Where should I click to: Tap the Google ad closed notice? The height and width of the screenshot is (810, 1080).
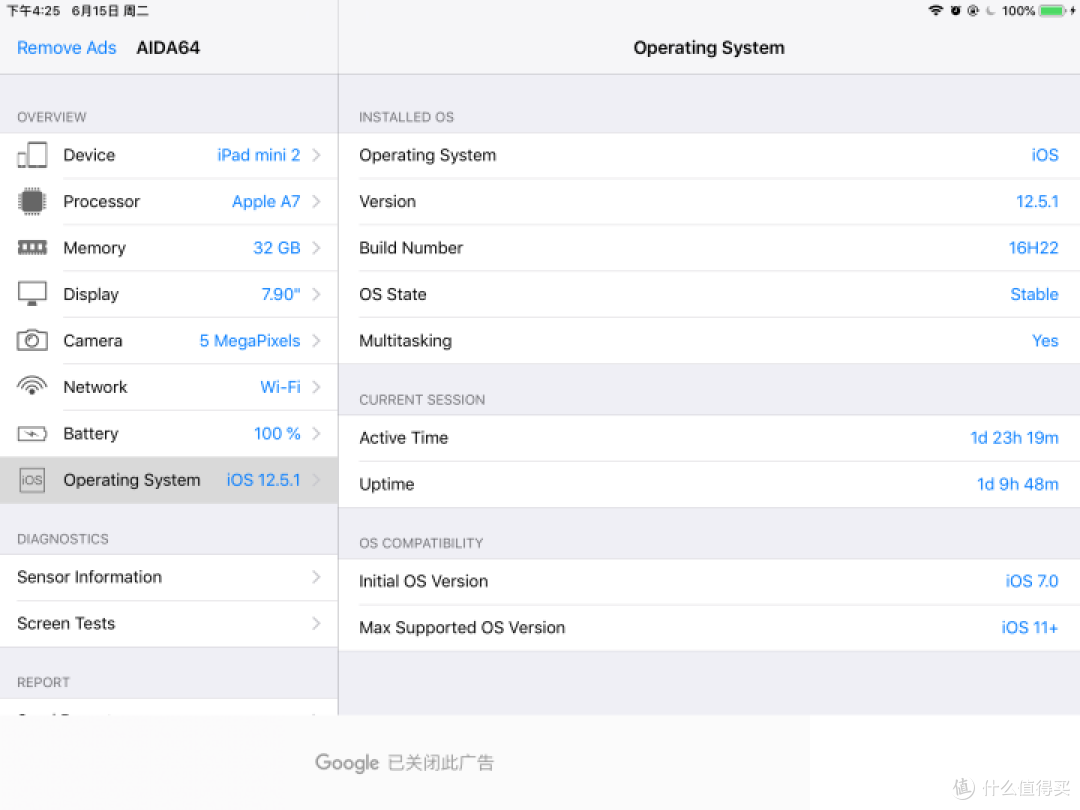tap(404, 762)
